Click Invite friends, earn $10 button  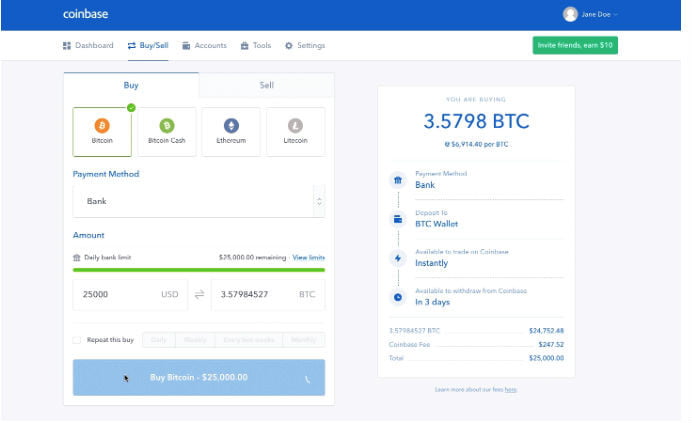575,46
